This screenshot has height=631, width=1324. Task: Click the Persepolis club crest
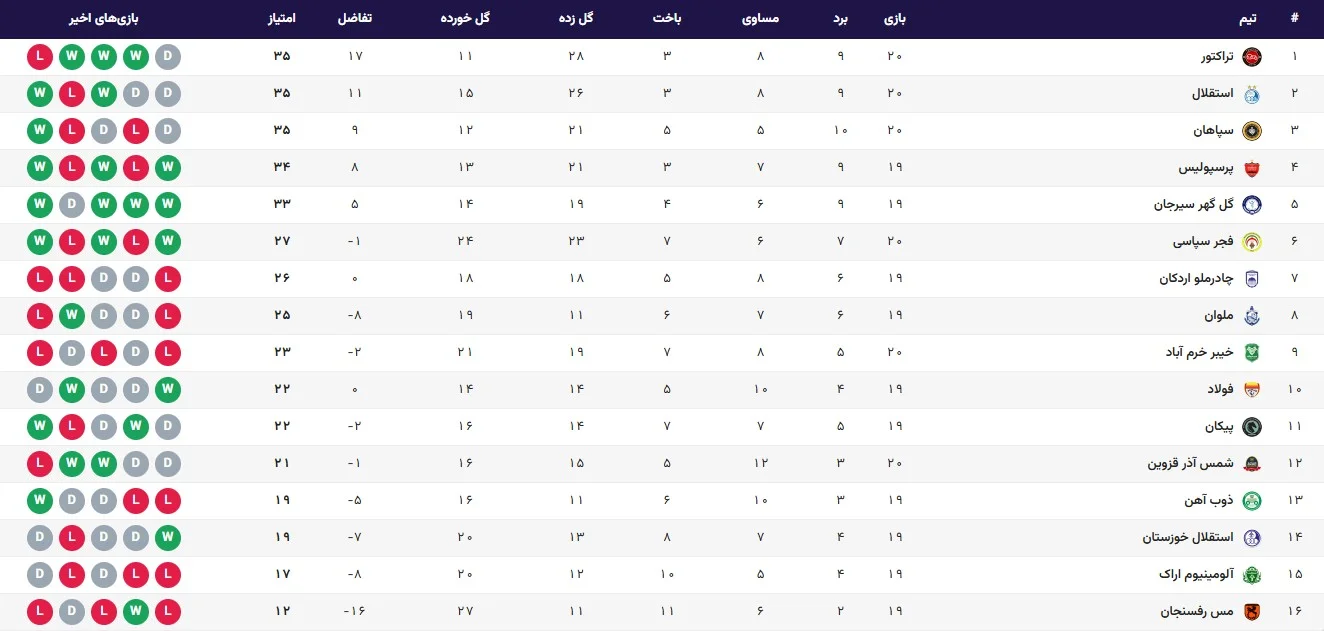1251,168
